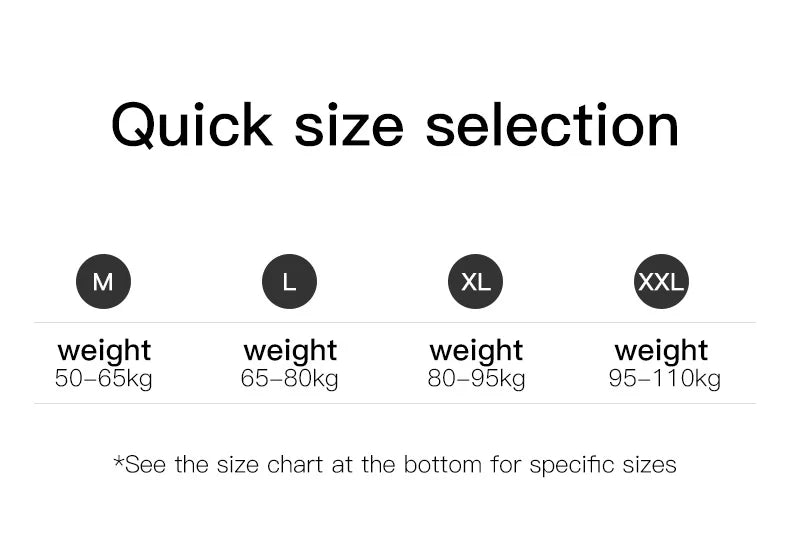Click the weight label under M

104,351
